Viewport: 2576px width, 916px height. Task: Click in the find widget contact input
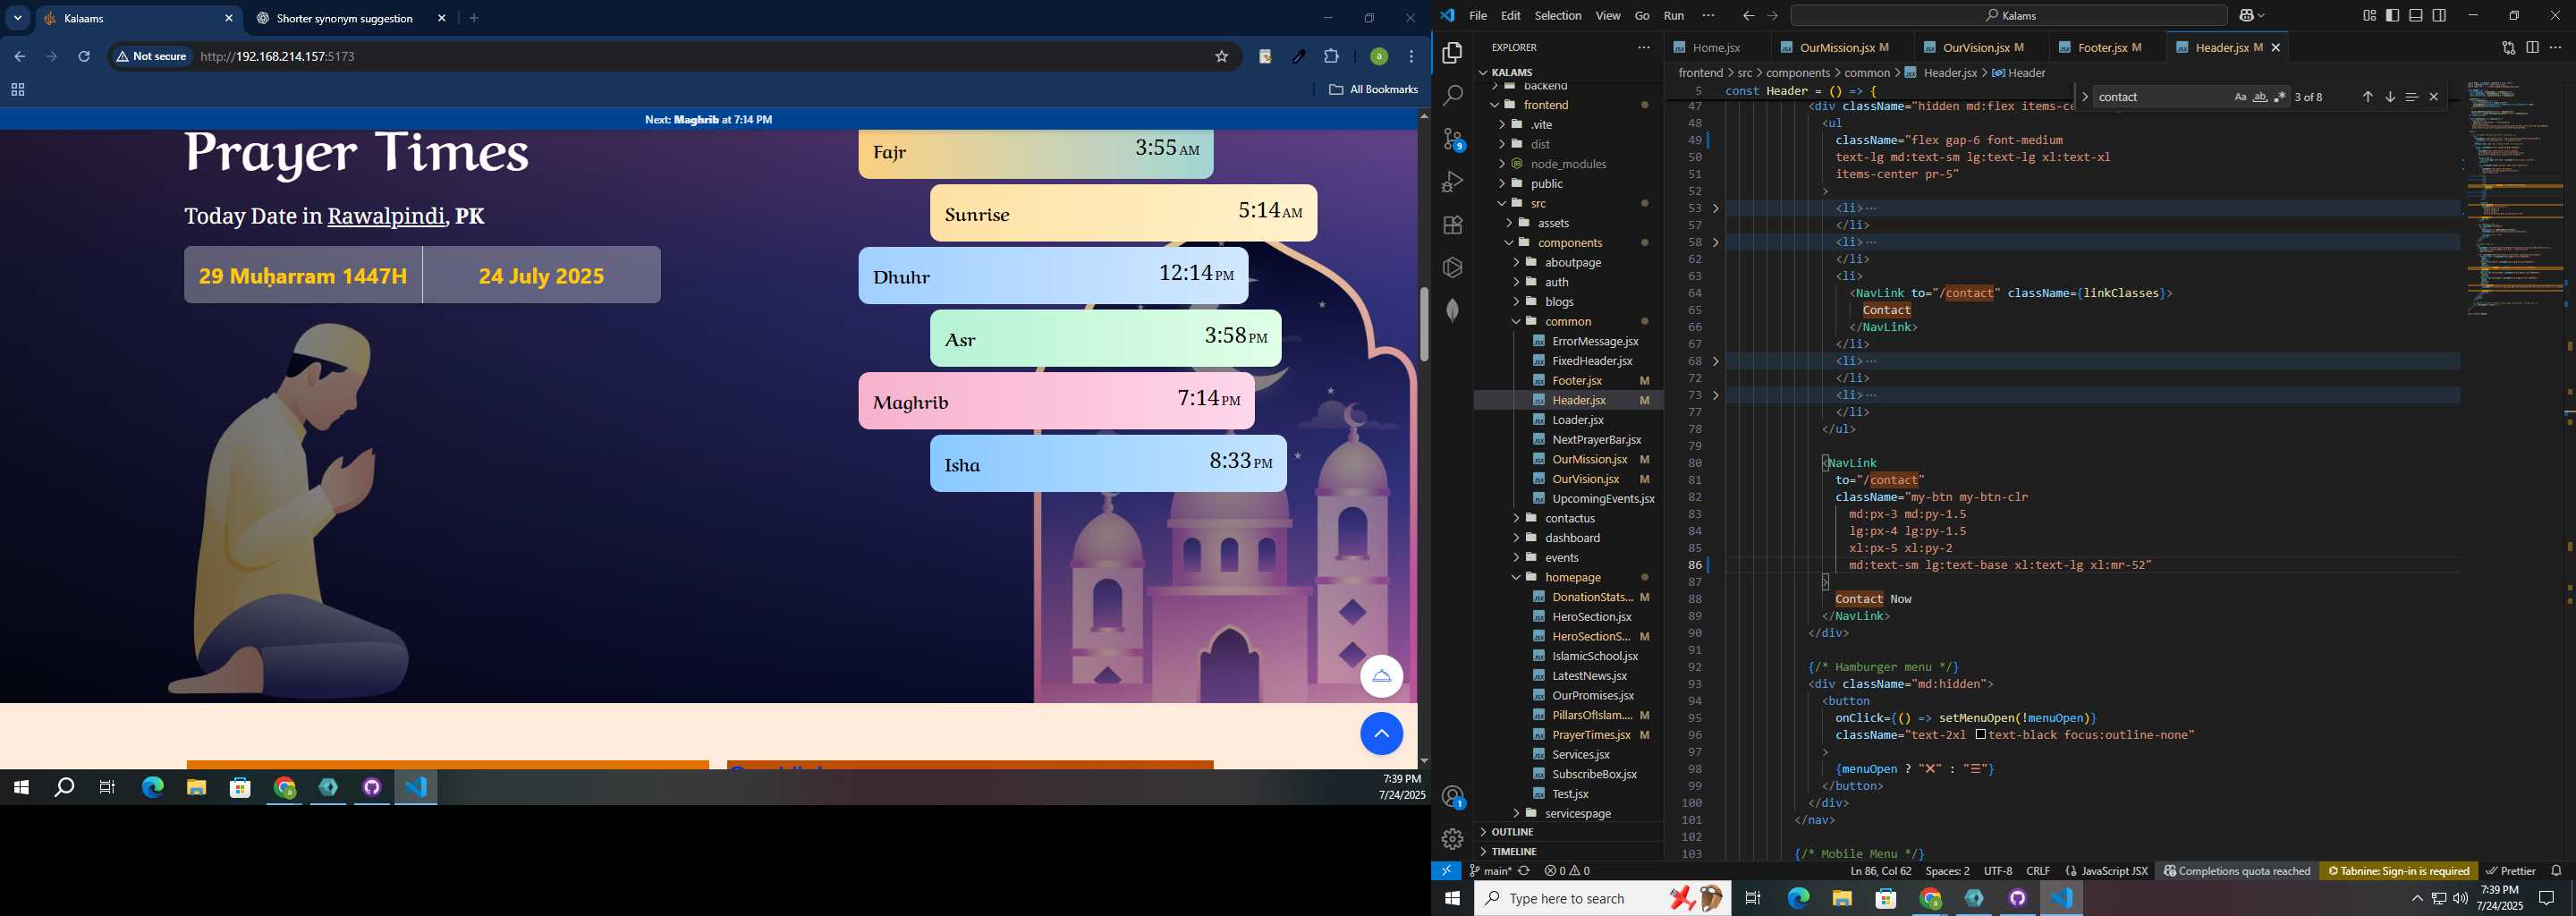point(2160,97)
